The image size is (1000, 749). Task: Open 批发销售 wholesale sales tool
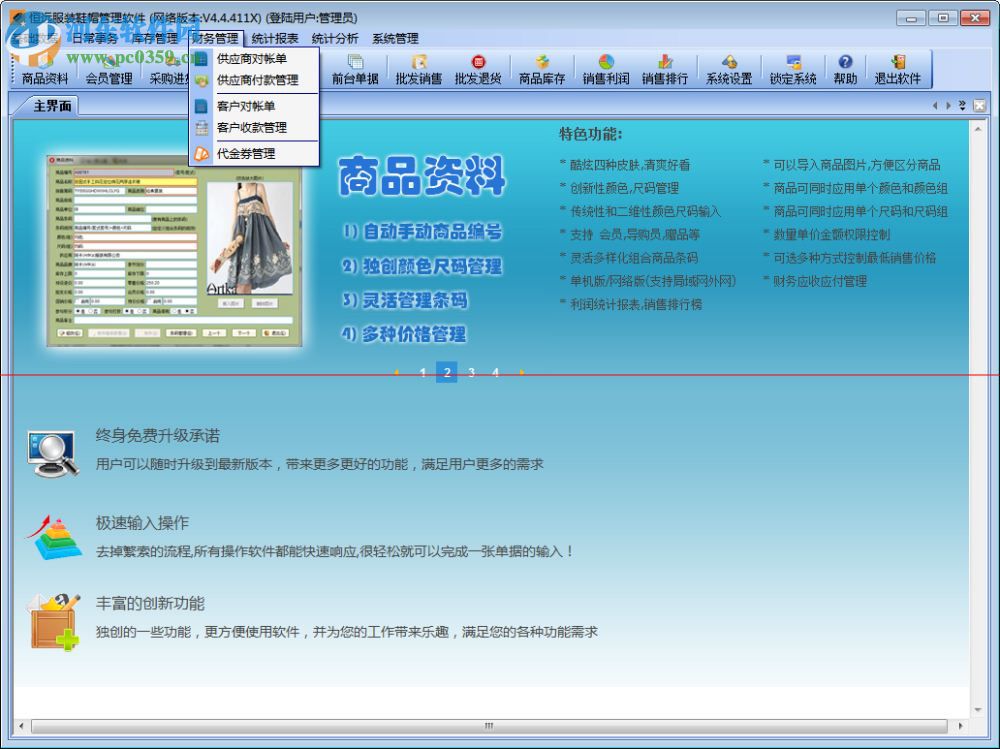(420, 72)
